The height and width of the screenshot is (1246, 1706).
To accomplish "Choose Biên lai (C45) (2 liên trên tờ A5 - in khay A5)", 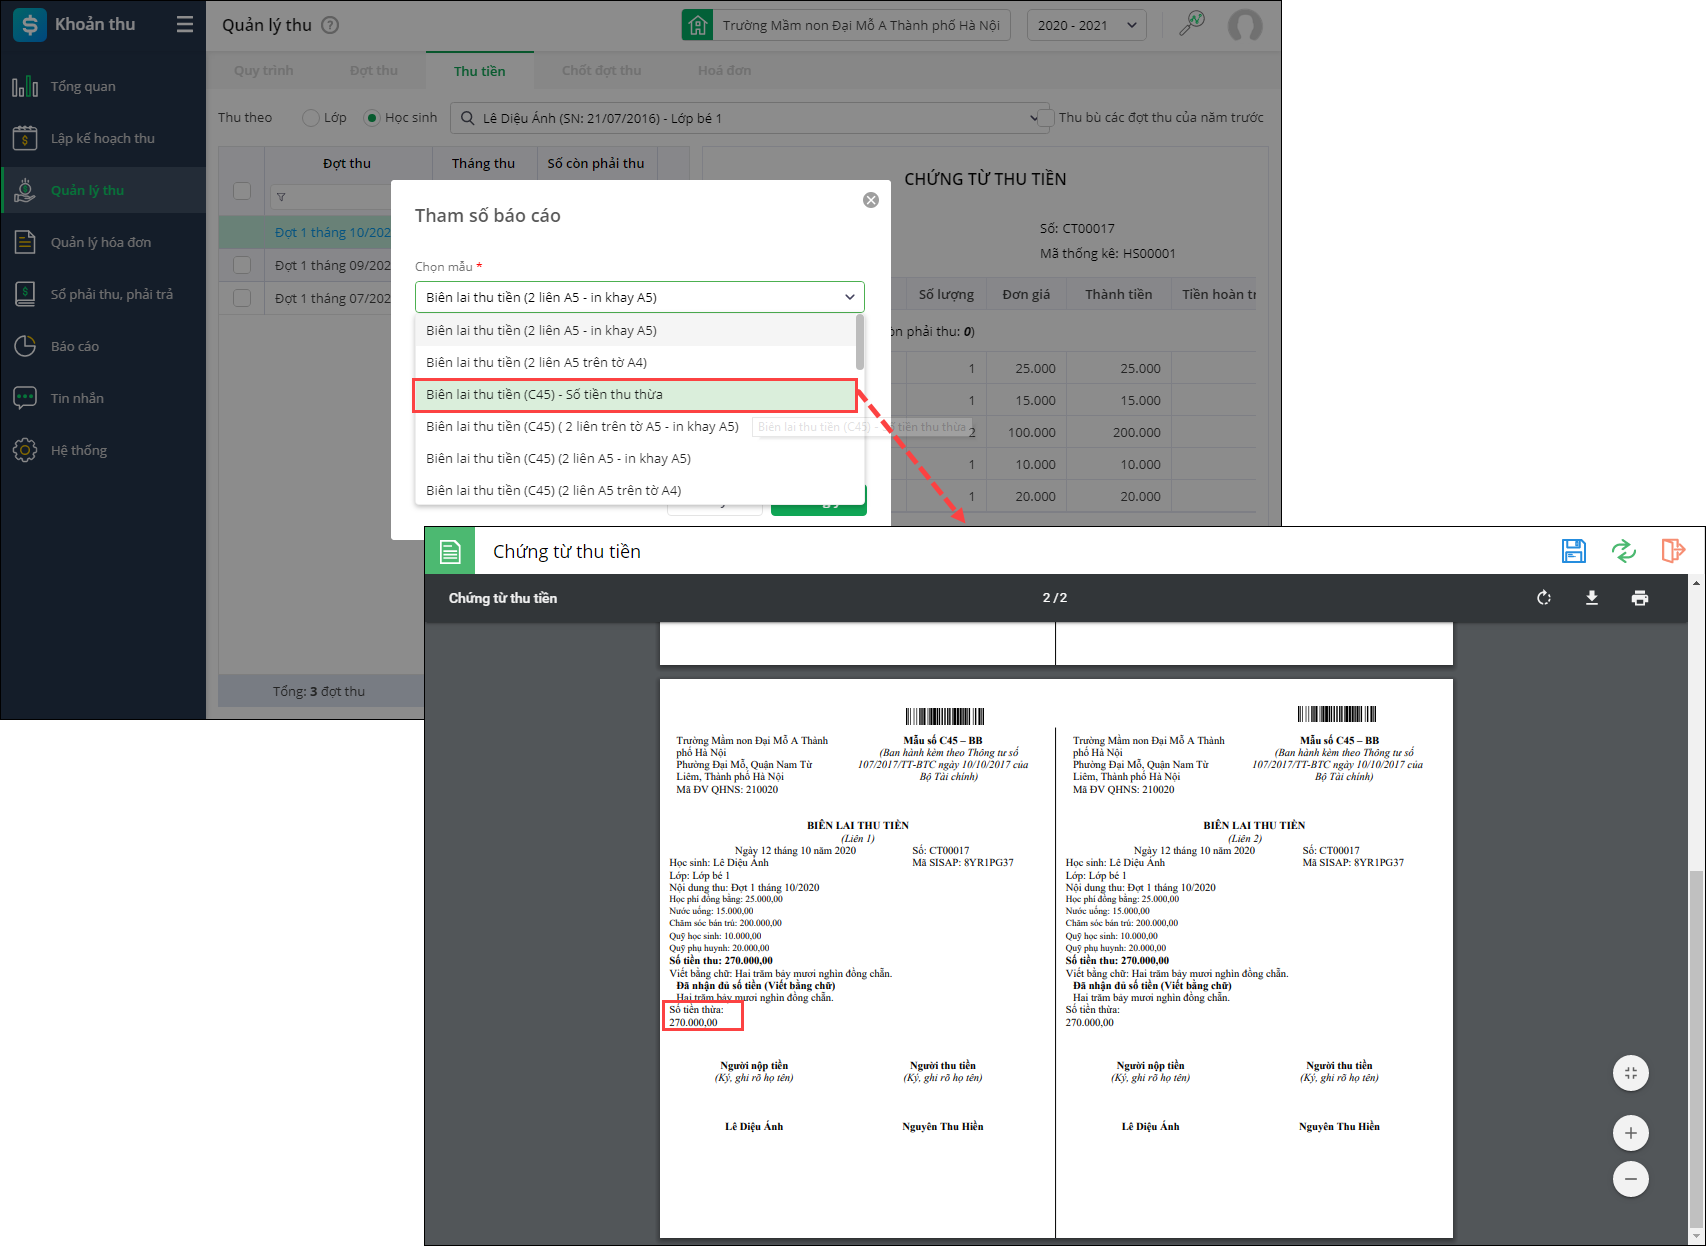I will pos(636,426).
